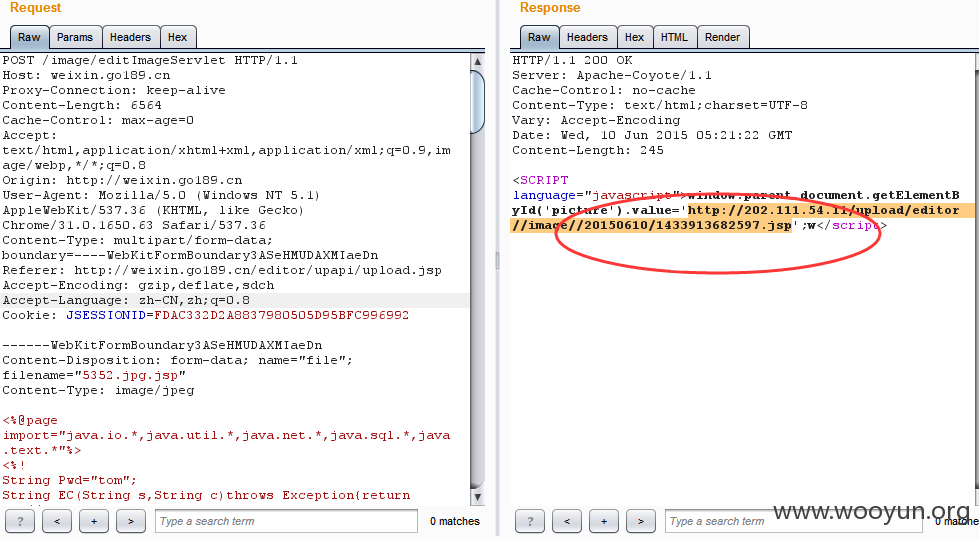This screenshot has height=540, width=979.
Task: Go to next match in Response search
Action: (641, 521)
